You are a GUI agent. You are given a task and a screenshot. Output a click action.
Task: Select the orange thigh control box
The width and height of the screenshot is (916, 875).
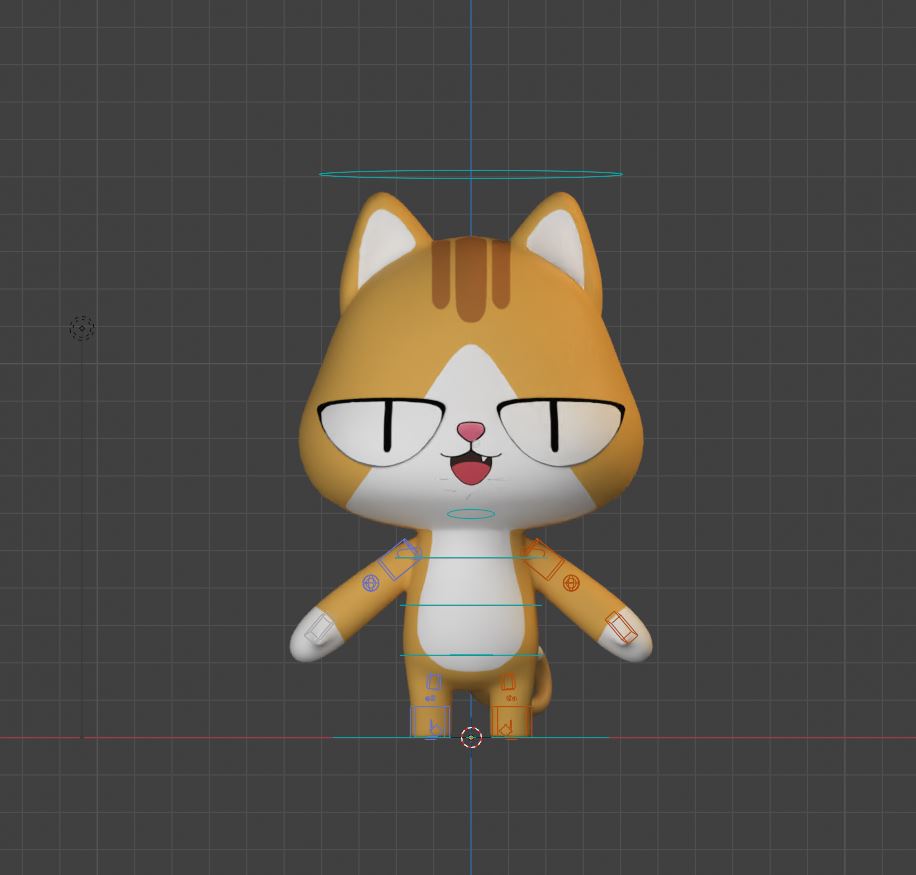(x=508, y=682)
